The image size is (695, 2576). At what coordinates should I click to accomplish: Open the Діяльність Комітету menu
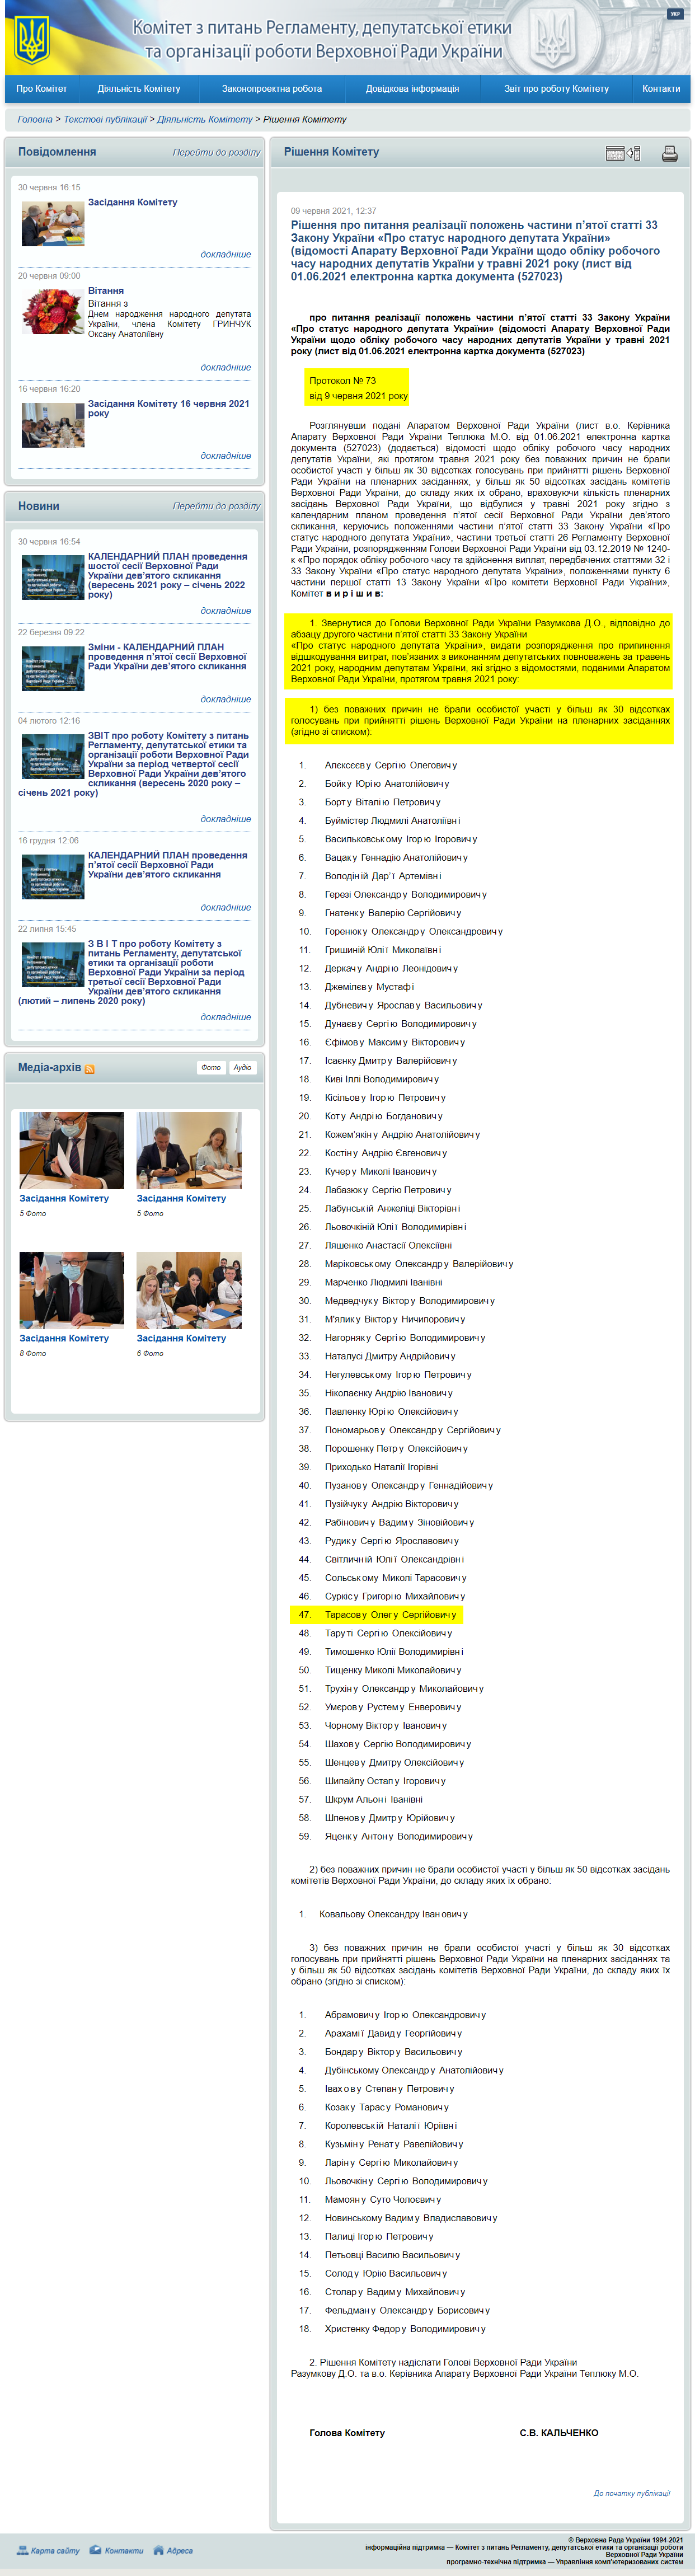[x=139, y=89]
